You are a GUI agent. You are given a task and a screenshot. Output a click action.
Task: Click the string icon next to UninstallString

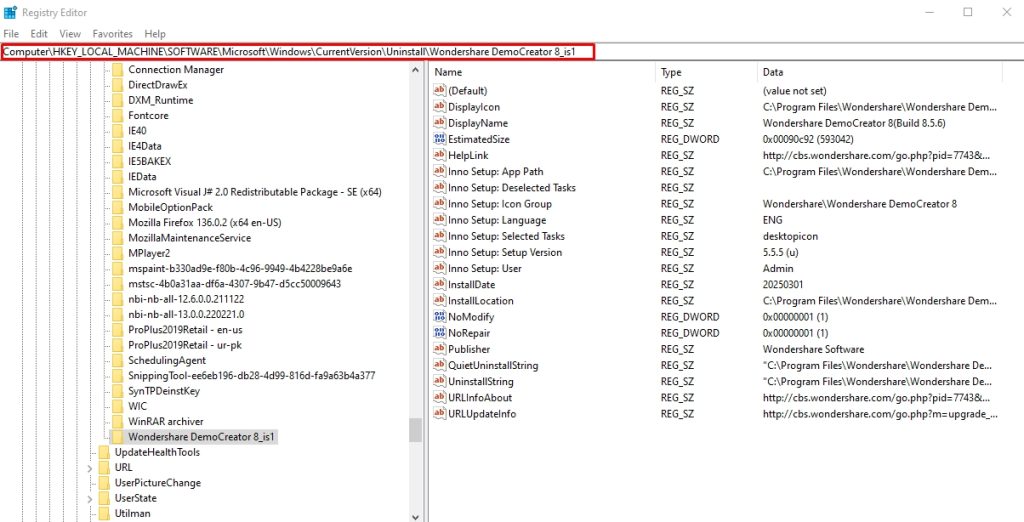pos(440,382)
